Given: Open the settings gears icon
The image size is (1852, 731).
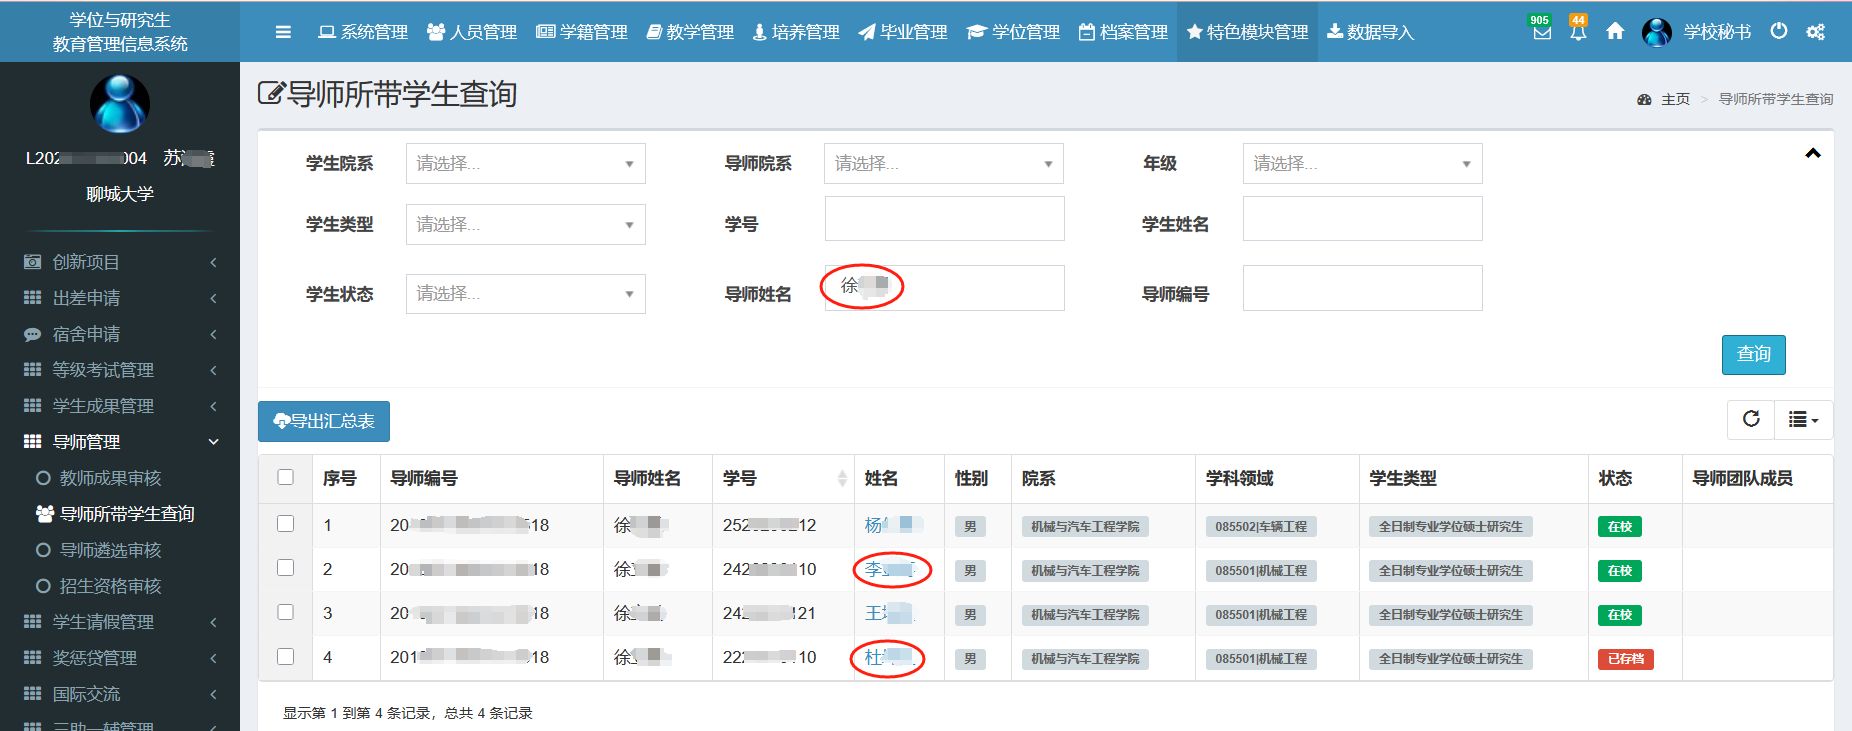Looking at the screenshot, I should [x=1816, y=32].
